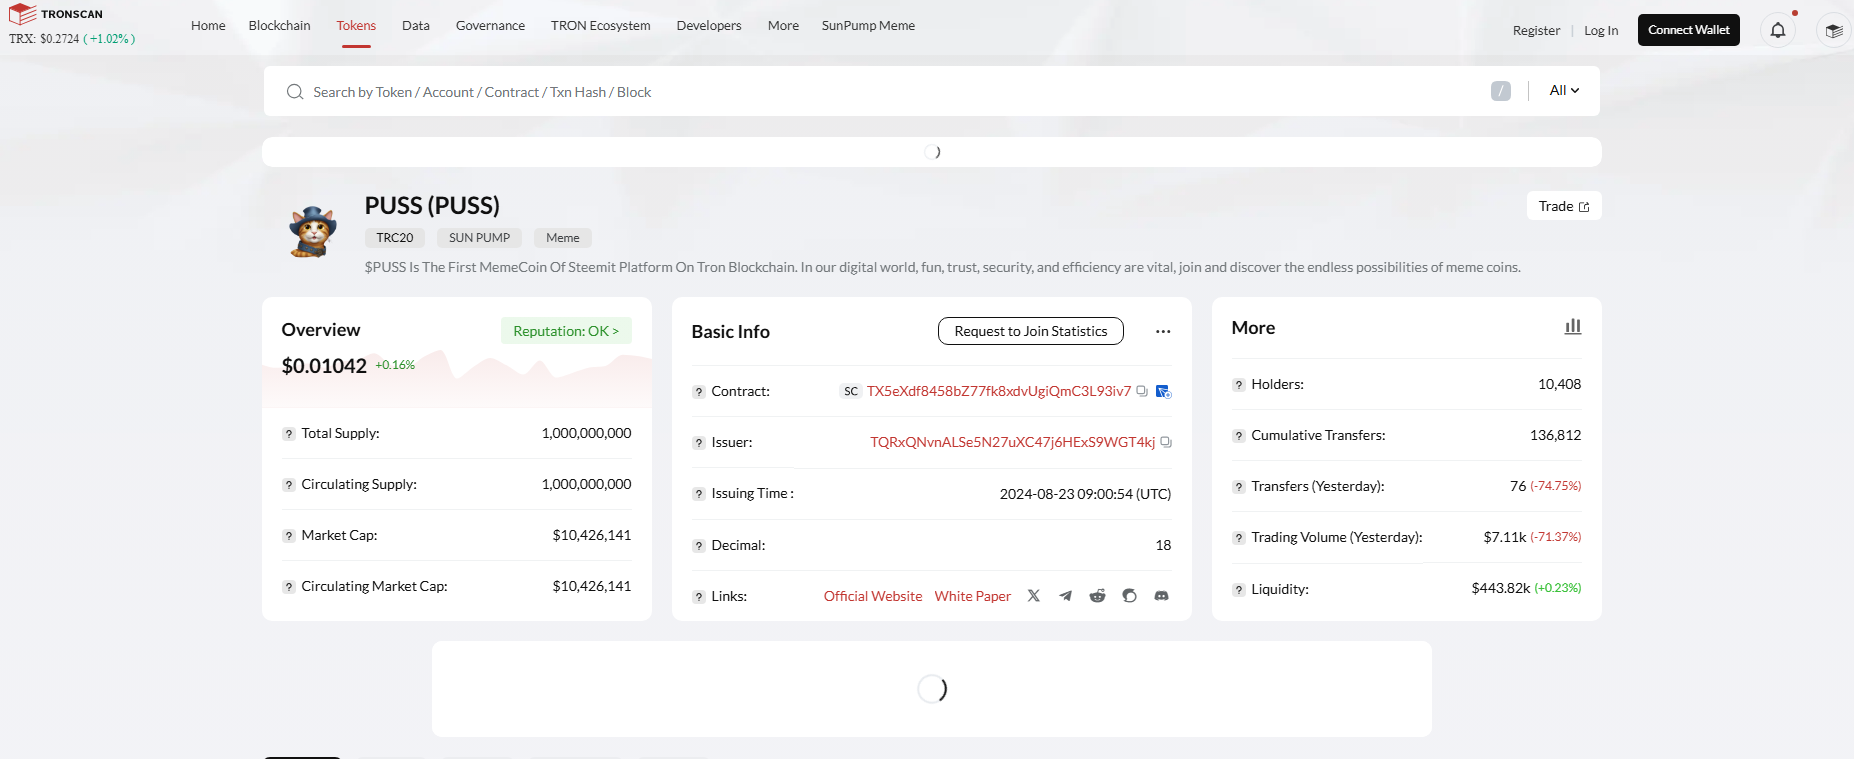Expand the Data menu
Image resolution: width=1854 pixels, height=759 pixels.
point(416,25)
